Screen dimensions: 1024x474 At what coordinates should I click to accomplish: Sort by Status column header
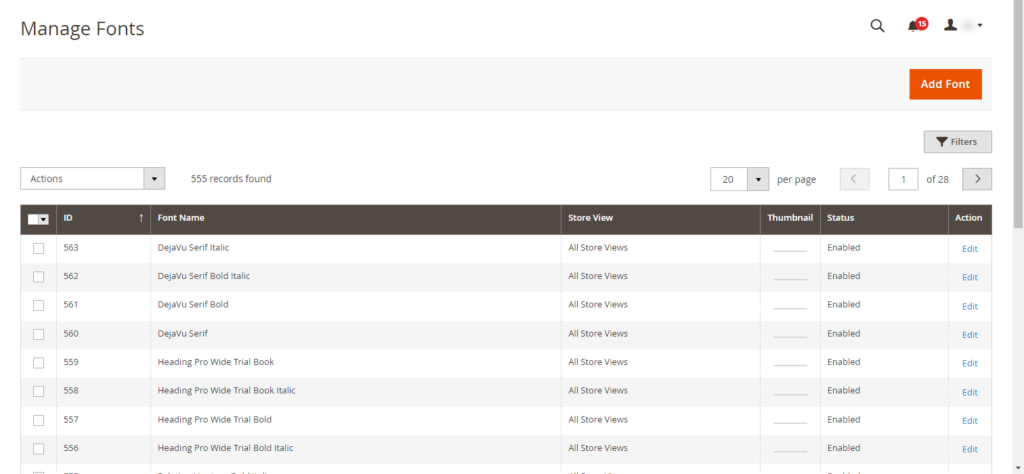click(841, 218)
